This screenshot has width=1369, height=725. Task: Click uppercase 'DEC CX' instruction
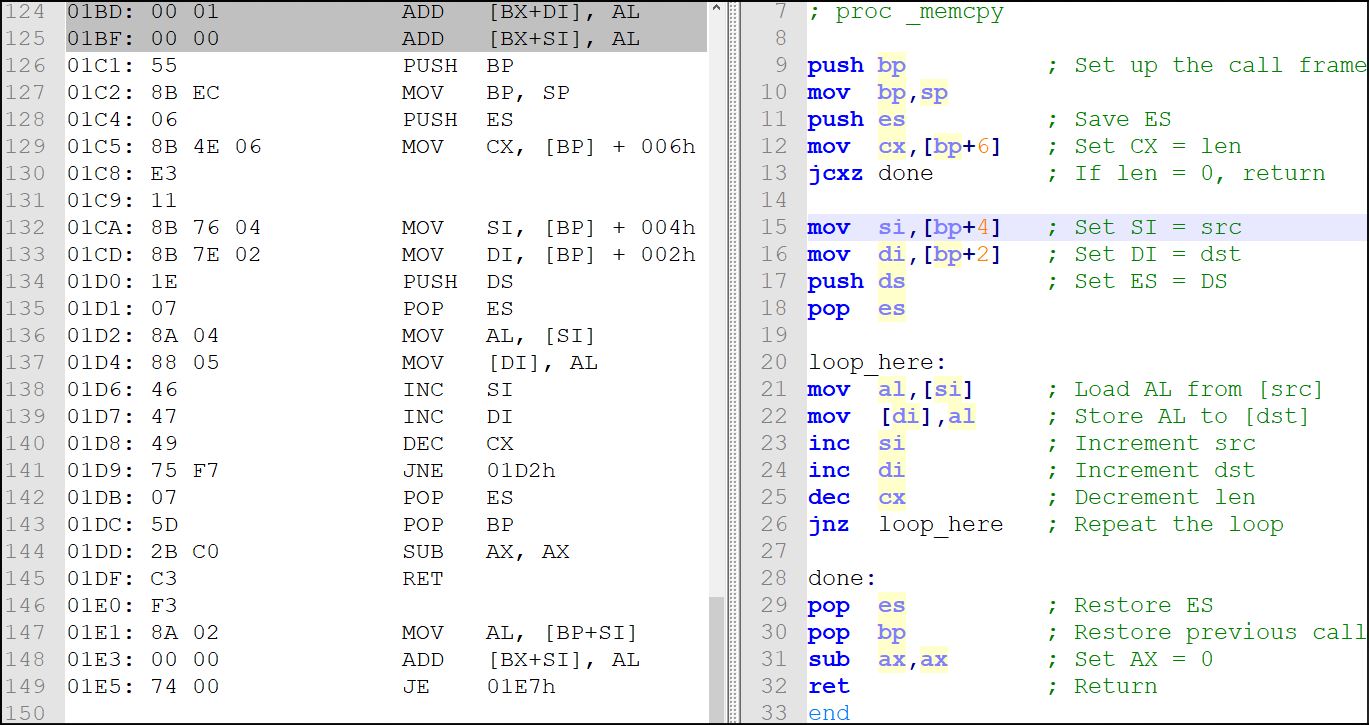(457, 445)
